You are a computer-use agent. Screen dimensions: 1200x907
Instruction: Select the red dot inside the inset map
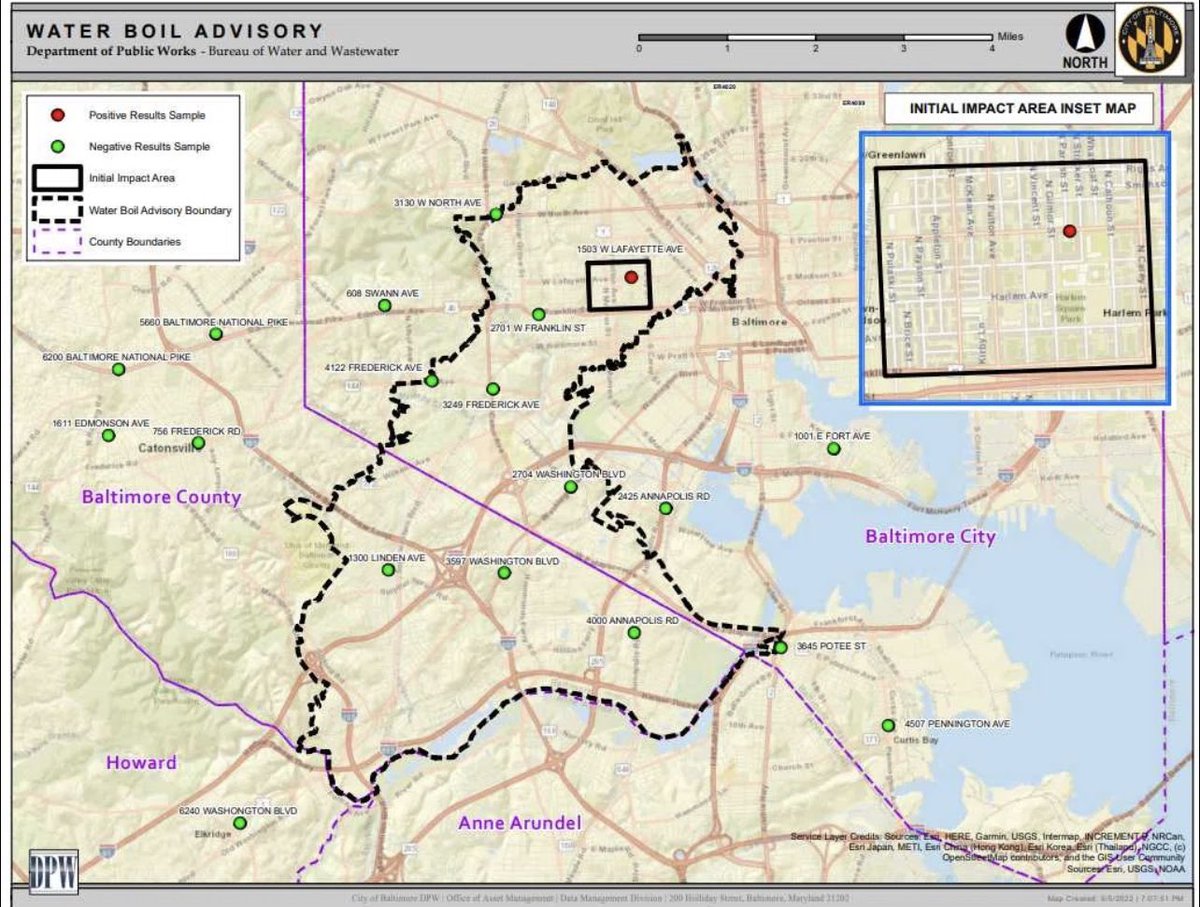click(x=1070, y=231)
